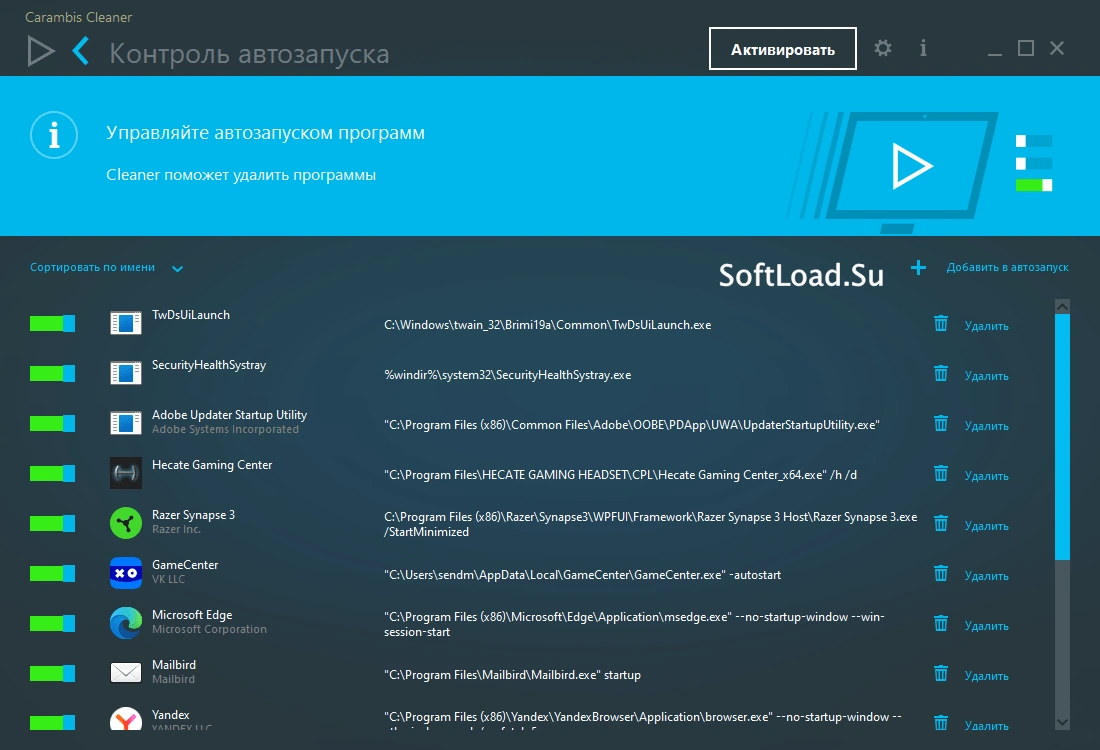Click the GameCenter.exe -autostart path text

[x=582, y=575]
